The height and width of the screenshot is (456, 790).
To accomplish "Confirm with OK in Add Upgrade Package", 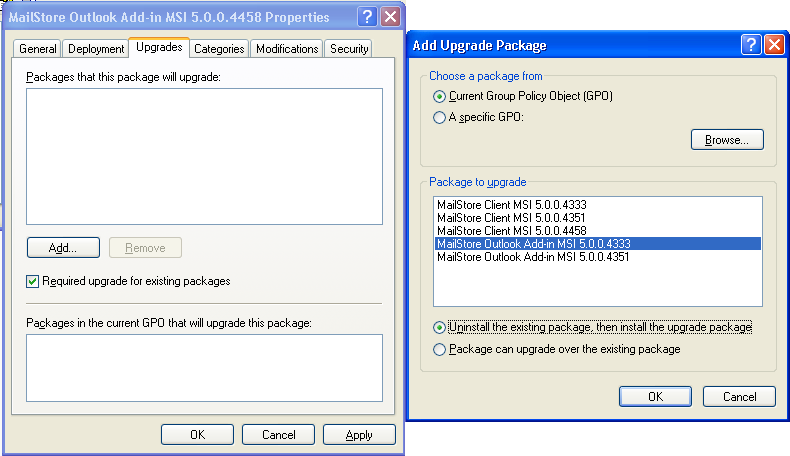I will 655,397.
